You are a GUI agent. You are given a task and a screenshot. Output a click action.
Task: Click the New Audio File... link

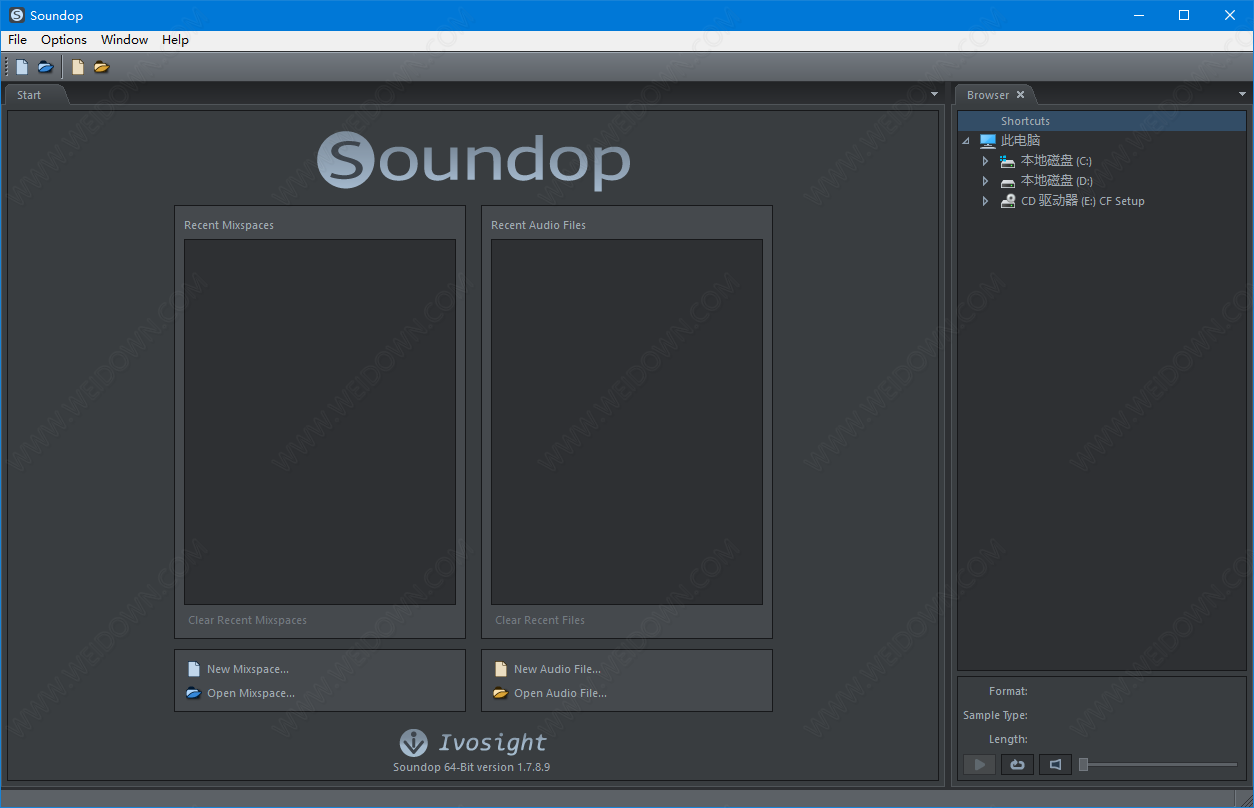point(557,669)
